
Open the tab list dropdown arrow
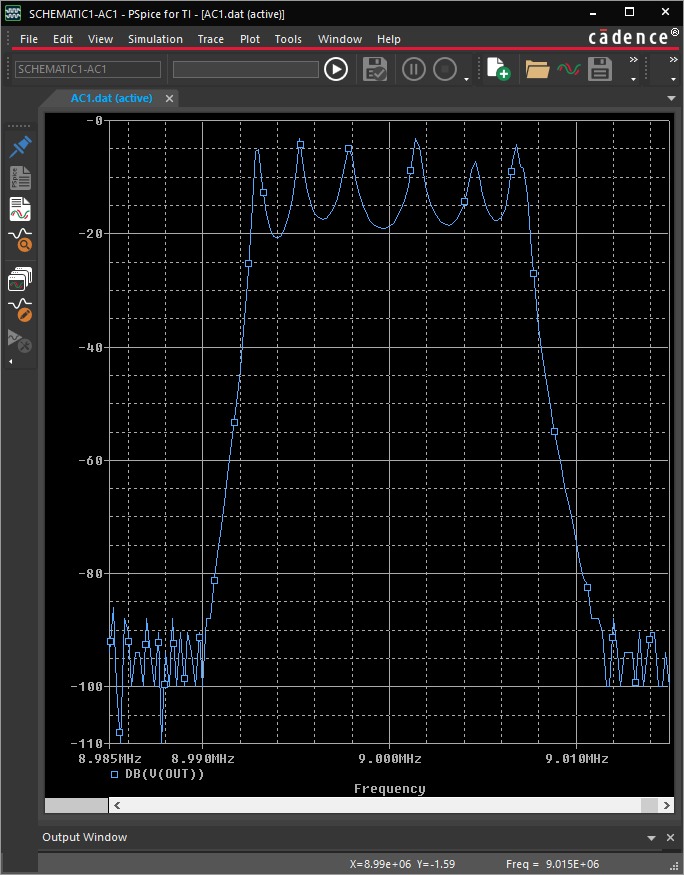671,98
